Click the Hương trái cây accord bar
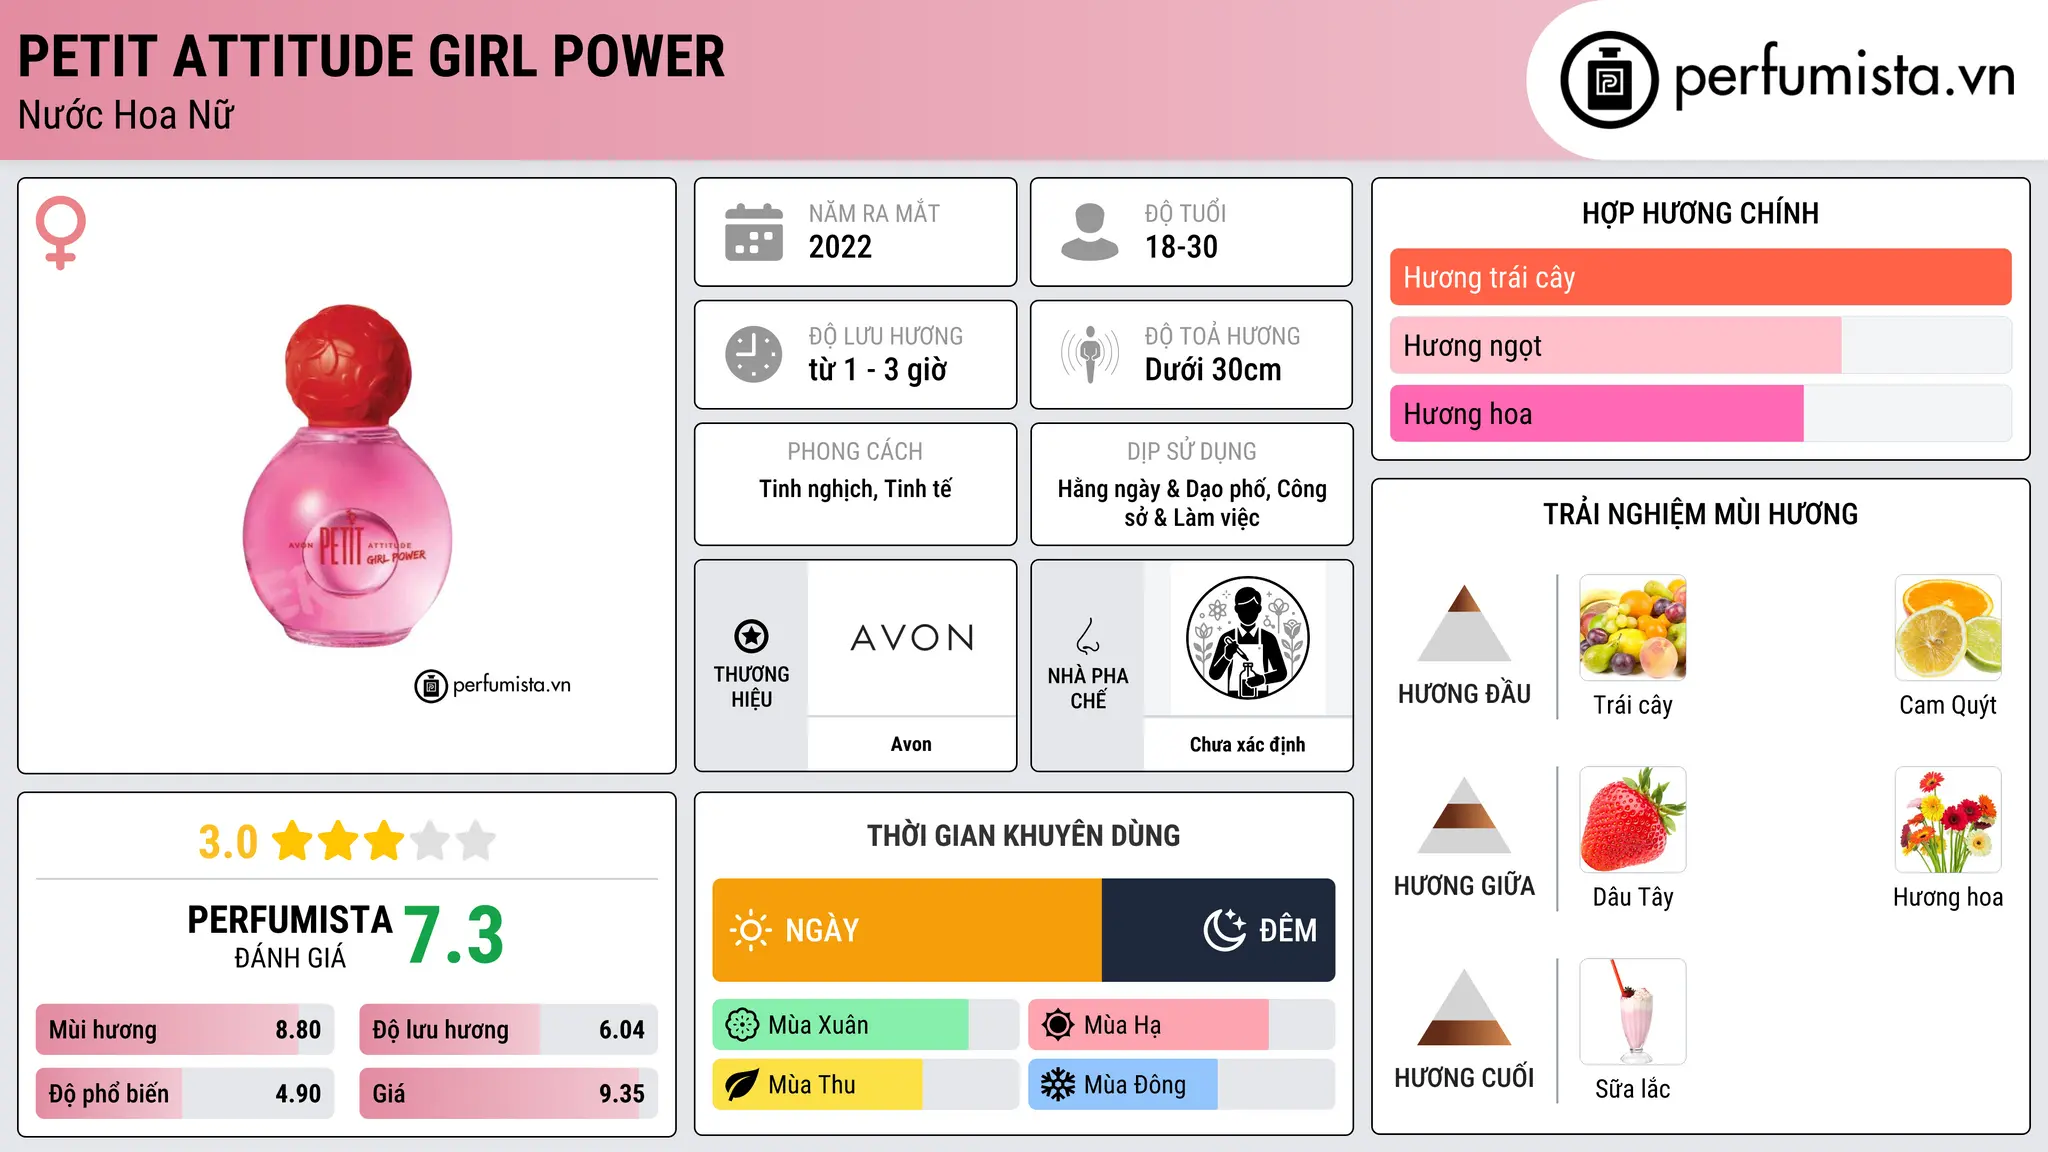Image resolution: width=2048 pixels, height=1152 pixels. pyautogui.click(x=1701, y=277)
